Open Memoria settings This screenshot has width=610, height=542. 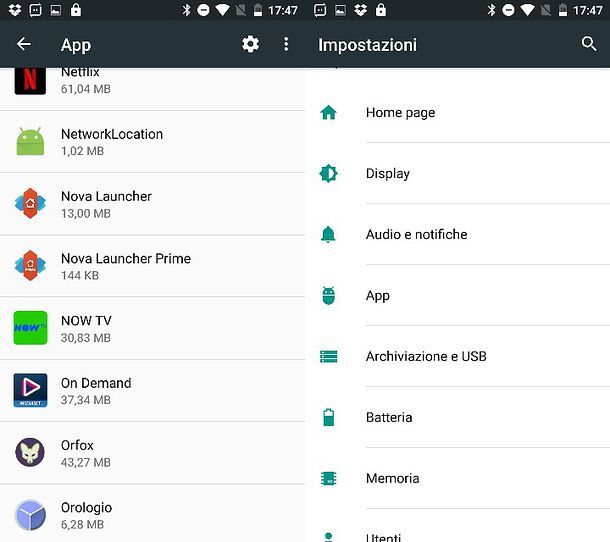click(x=458, y=478)
